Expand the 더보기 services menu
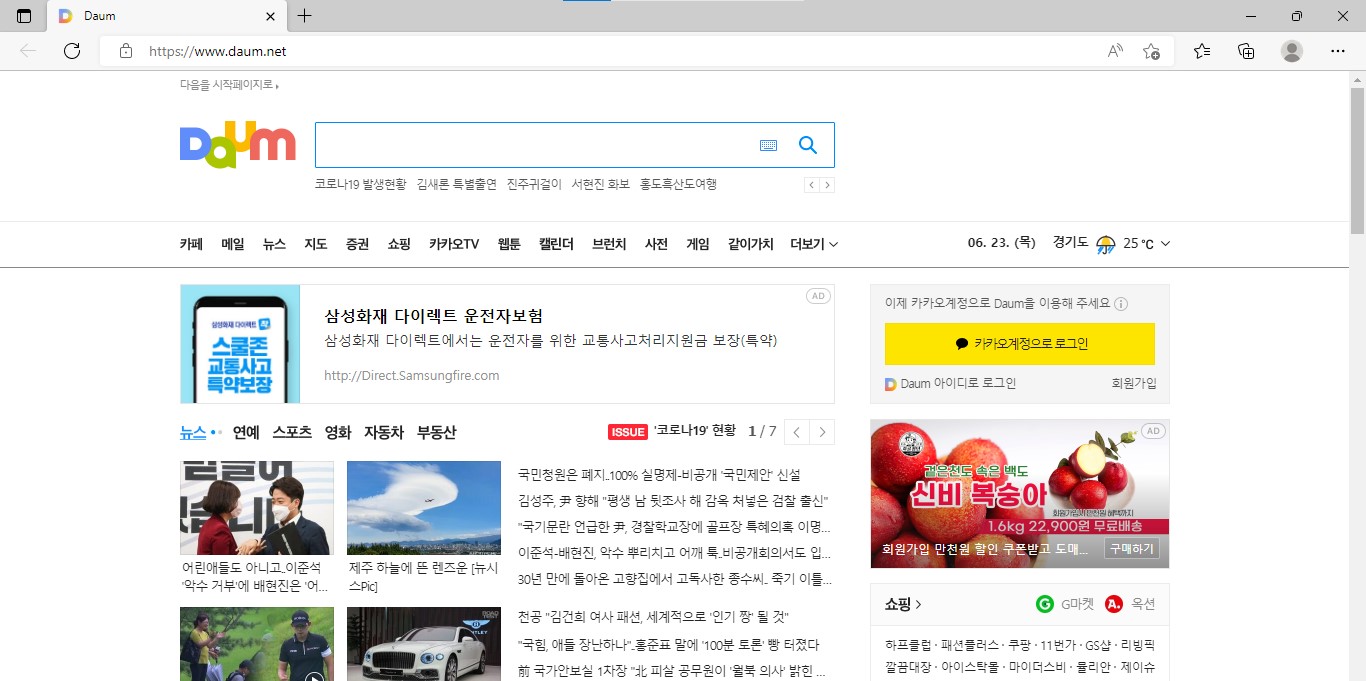1366x681 pixels. tap(814, 244)
